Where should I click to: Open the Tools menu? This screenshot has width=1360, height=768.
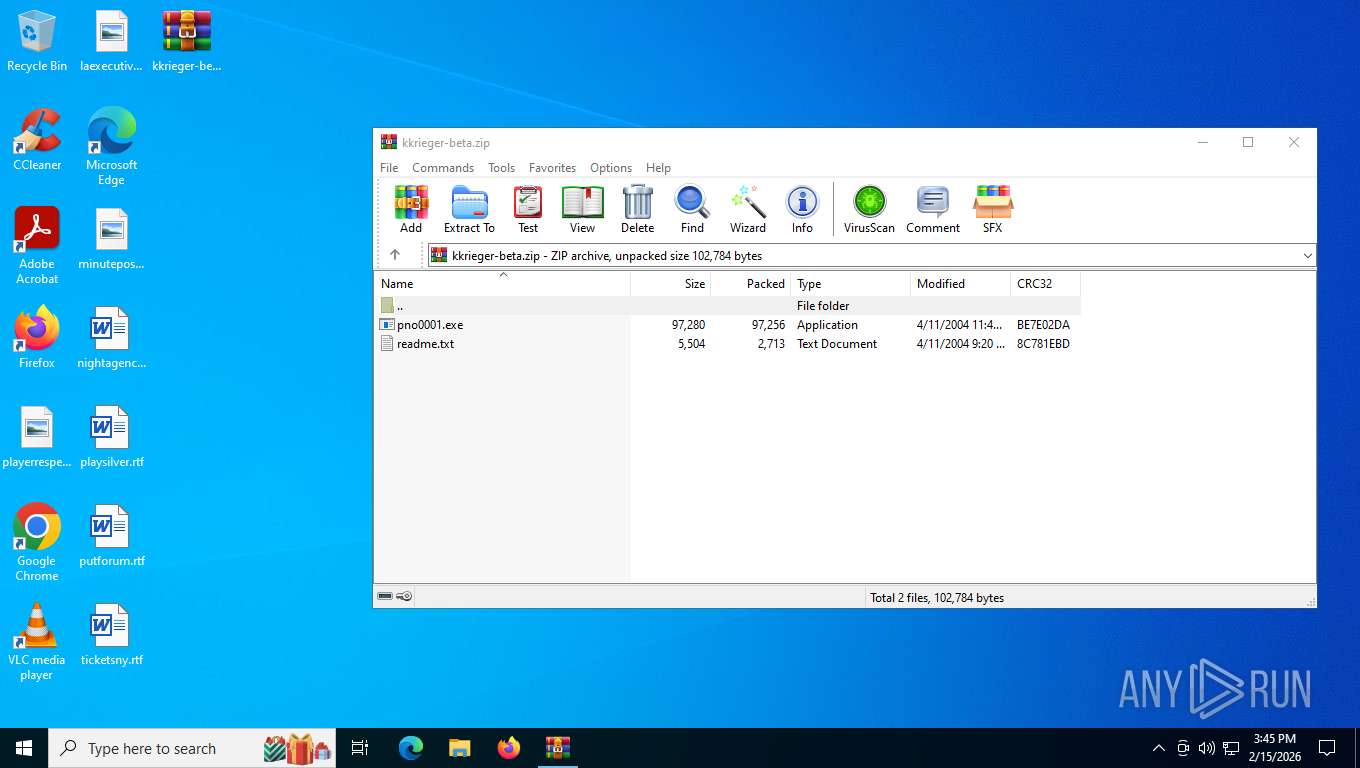coord(501,168)
